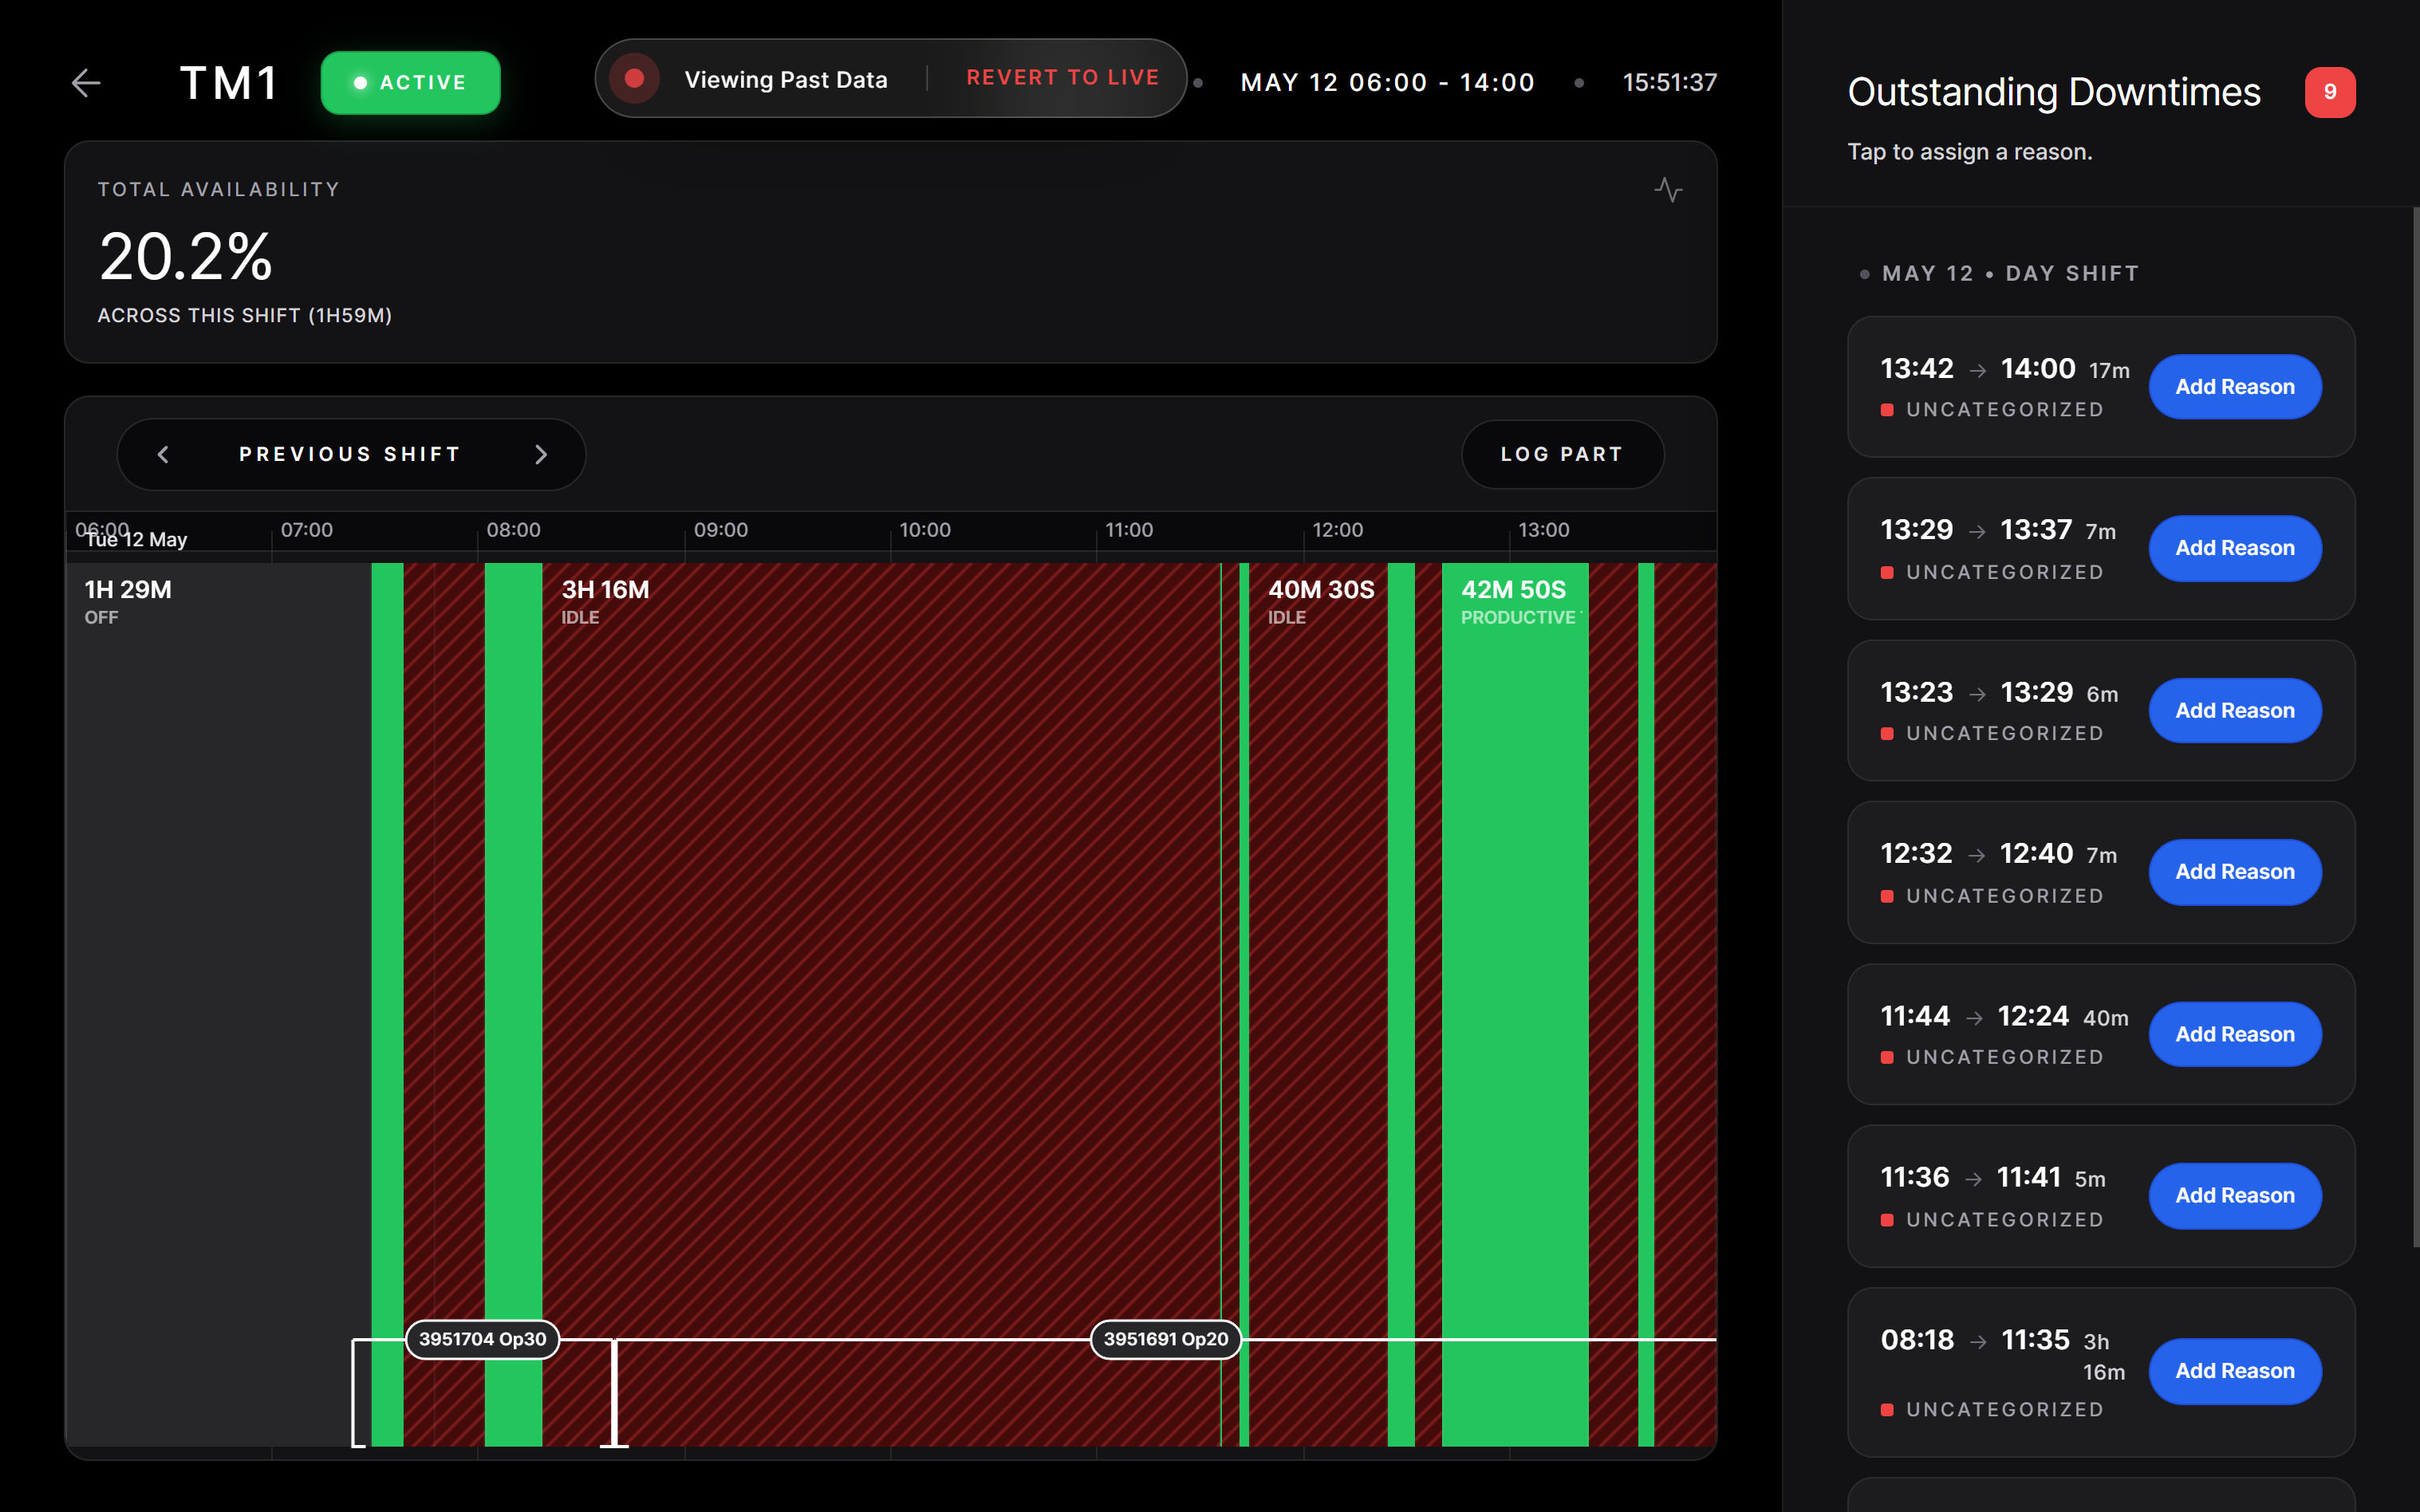
Task: Click the 07:00 timeline axis label
Action: 307,530
